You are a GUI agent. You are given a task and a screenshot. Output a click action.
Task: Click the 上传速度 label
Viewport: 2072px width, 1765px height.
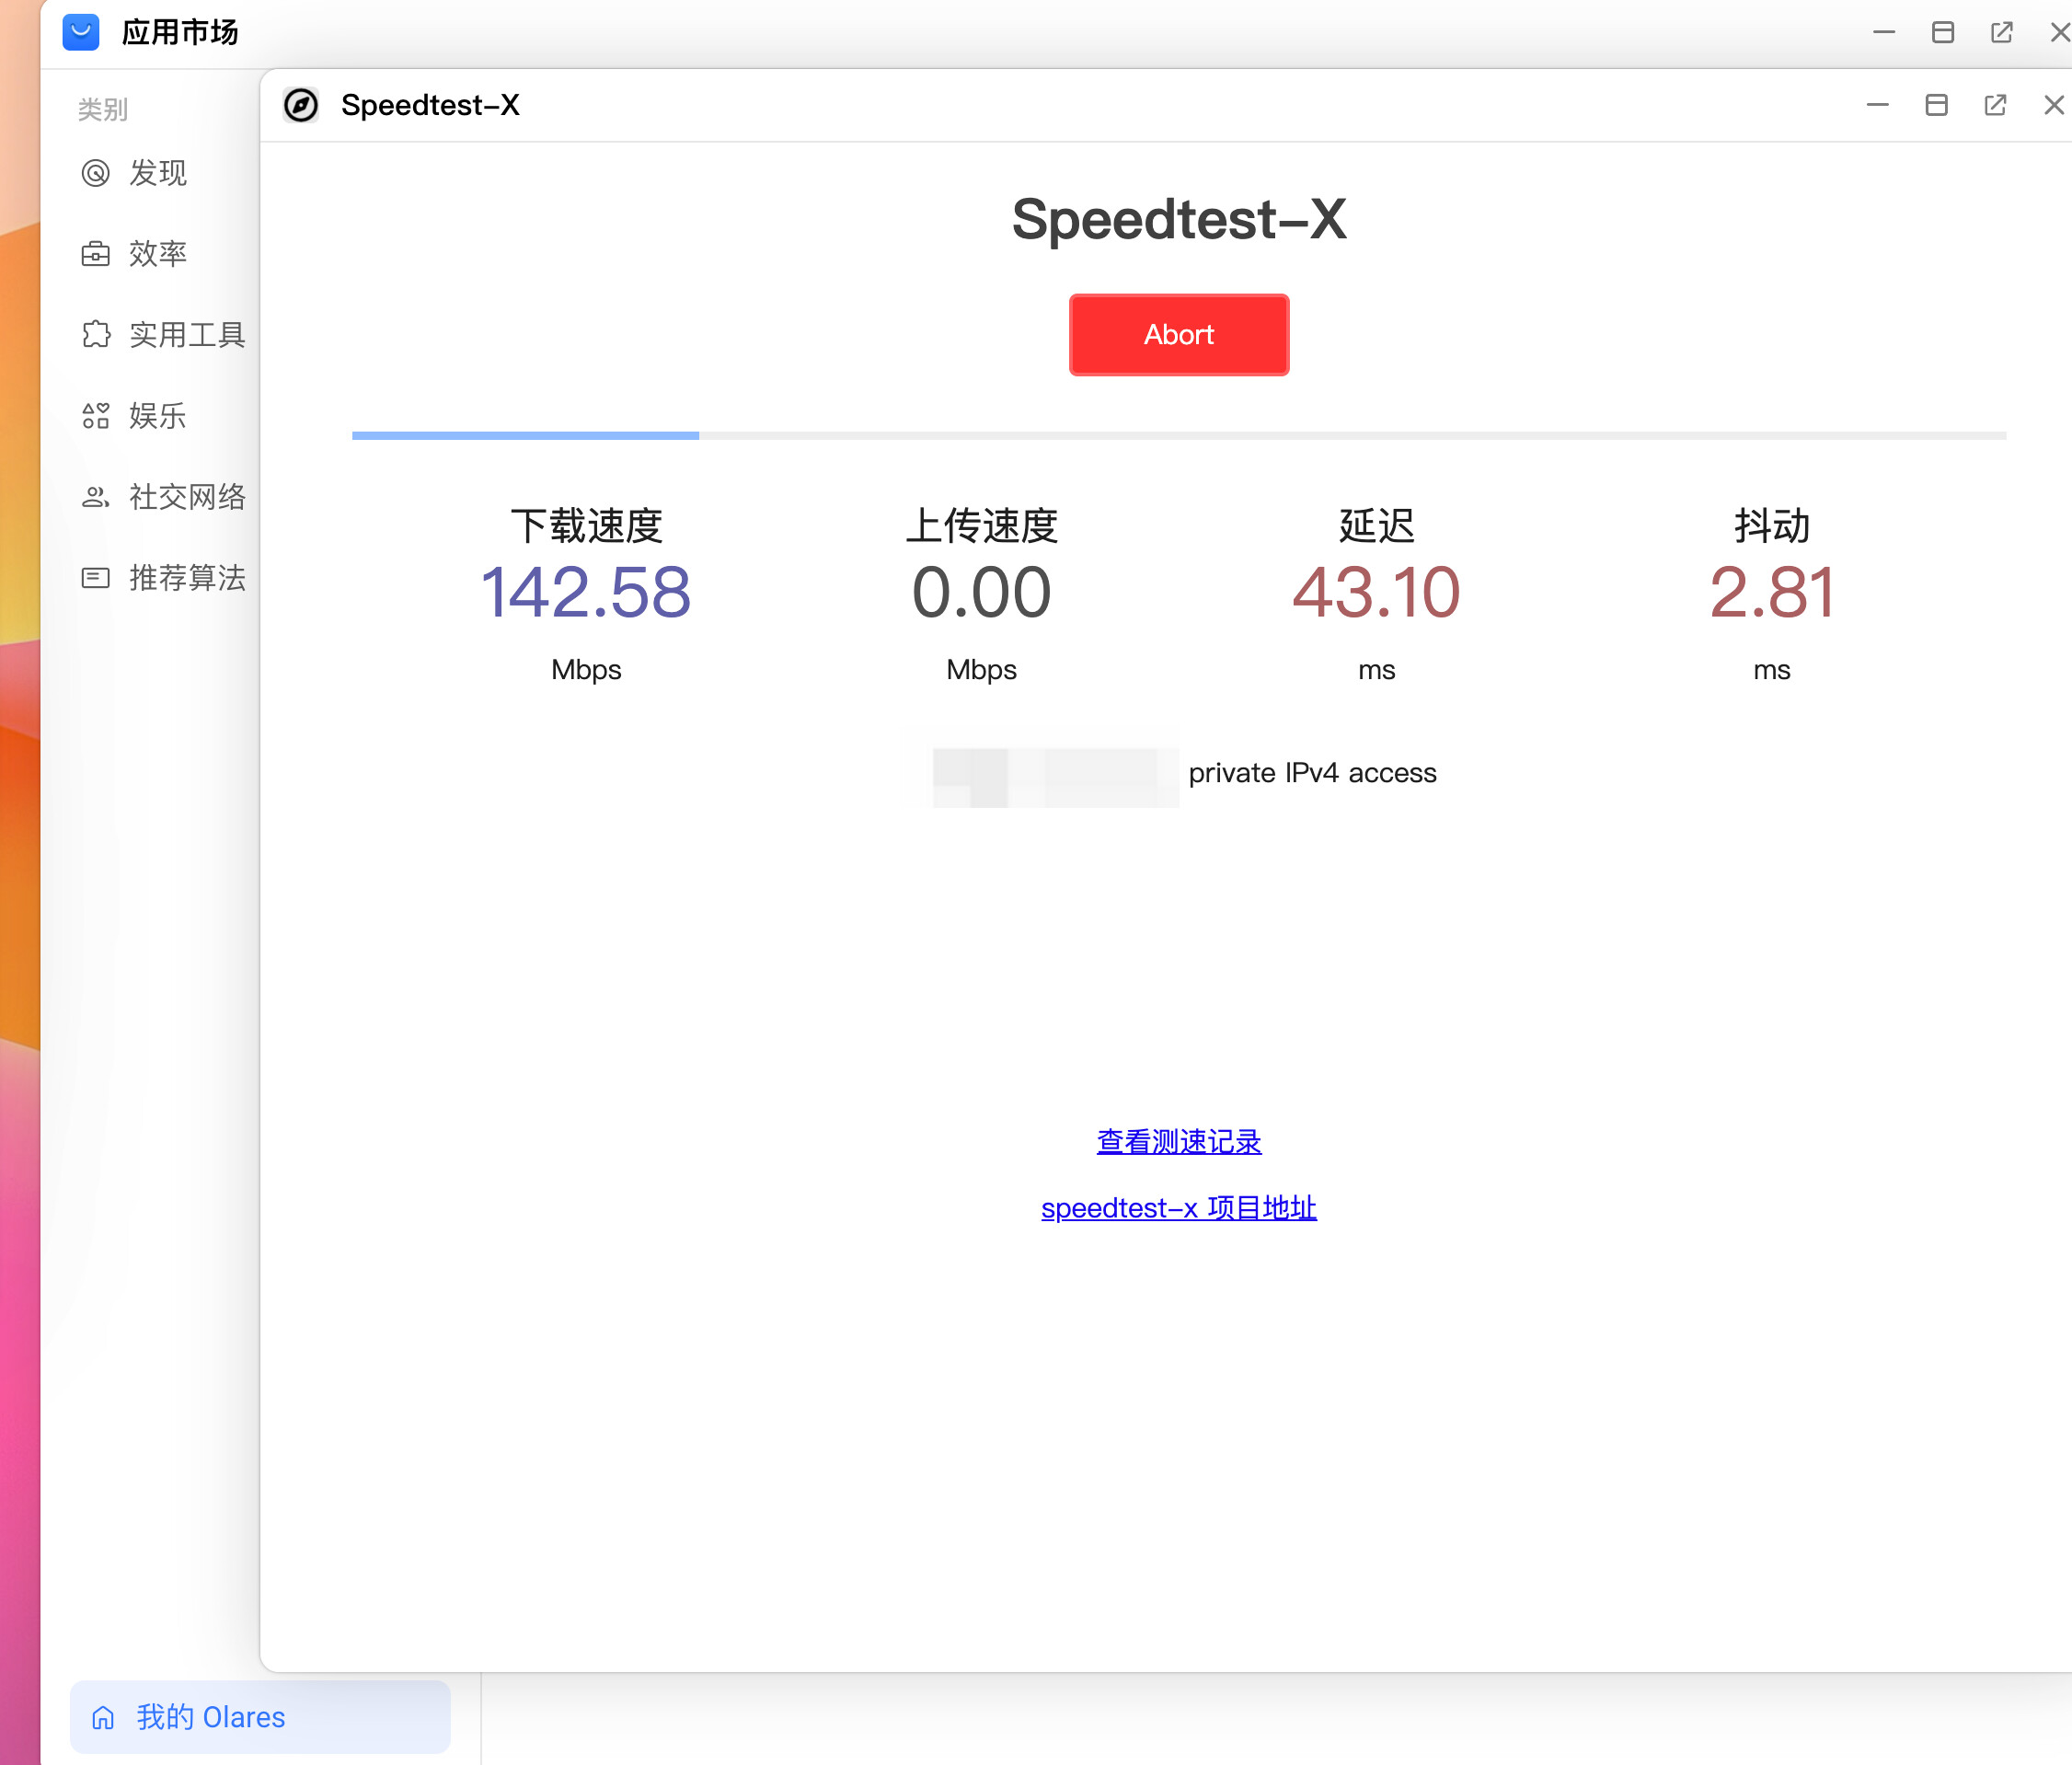coord(981,526)
